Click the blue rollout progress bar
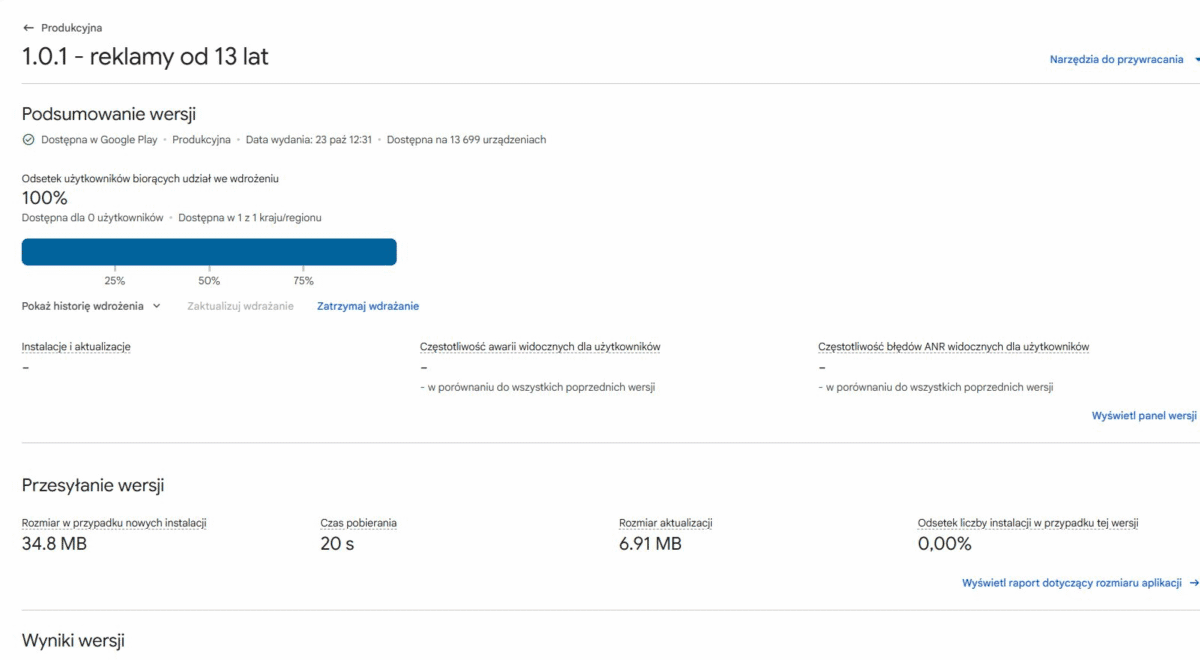This screenshot has width=1200, height=660. [x=209, y=252]
